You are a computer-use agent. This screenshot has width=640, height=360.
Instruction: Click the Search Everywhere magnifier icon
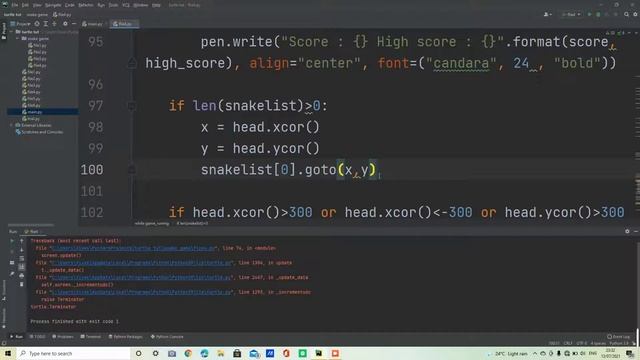click(x=627, y=14)
